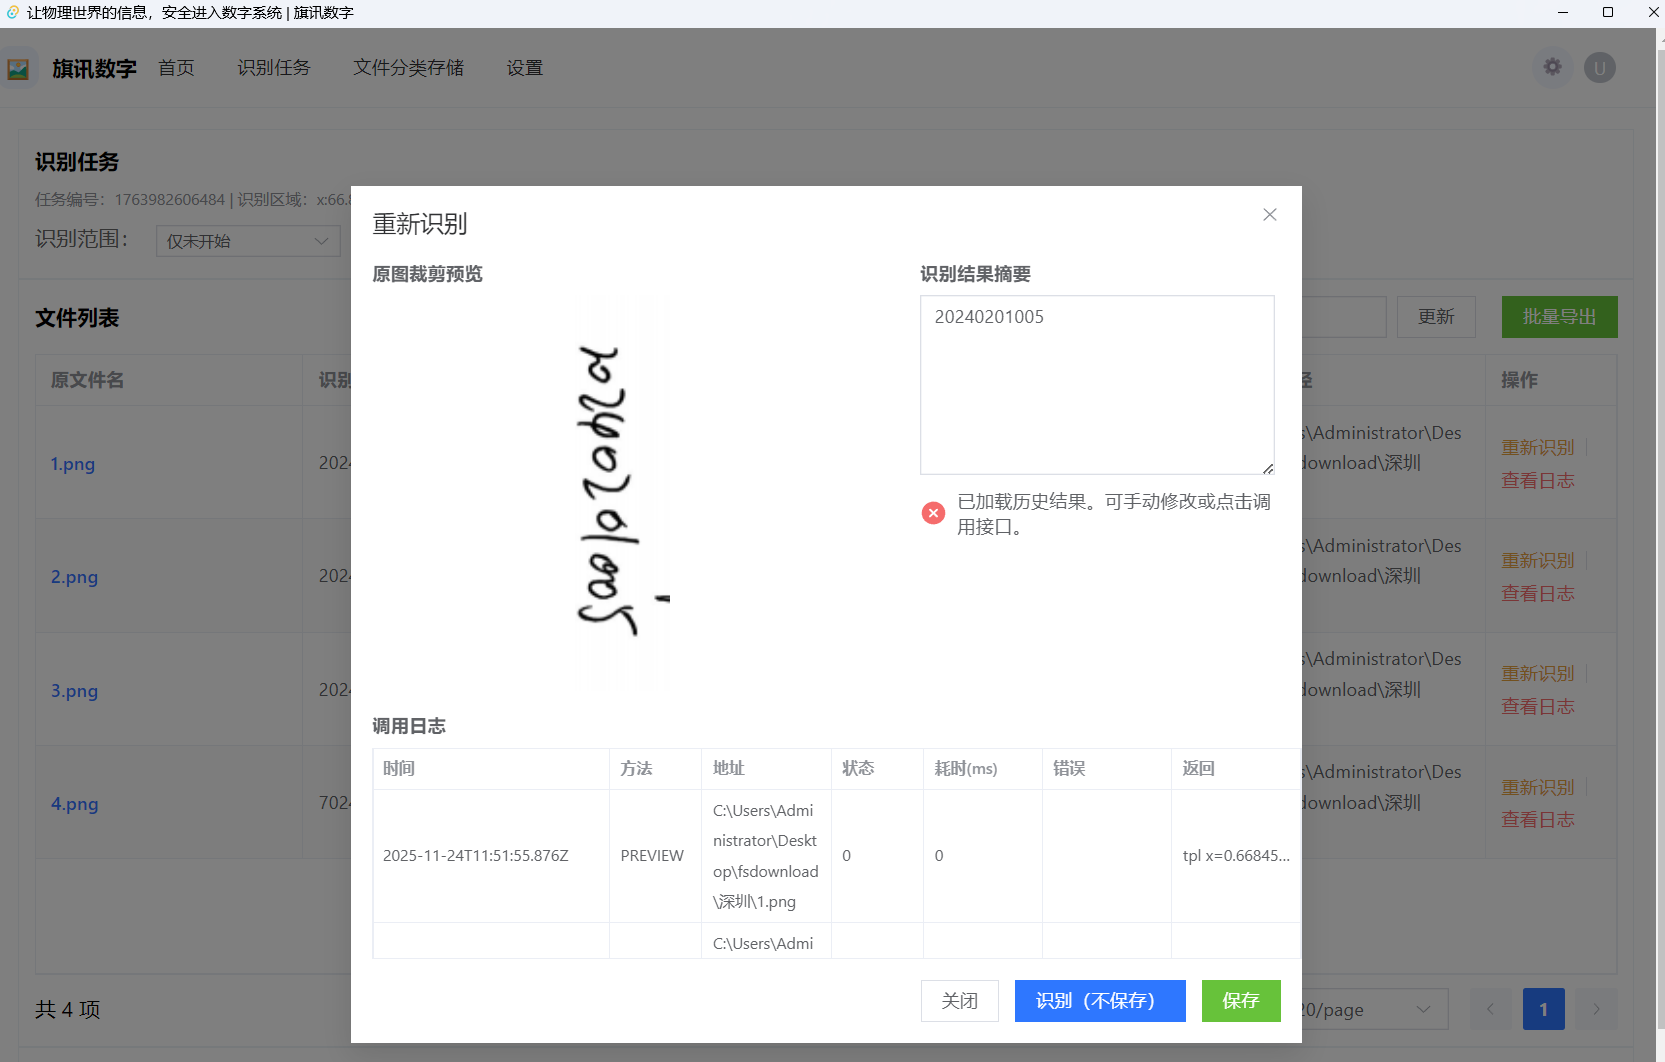Open the 4.png file link
The height and width of the screenshot is (1062, 1665).
75,804
